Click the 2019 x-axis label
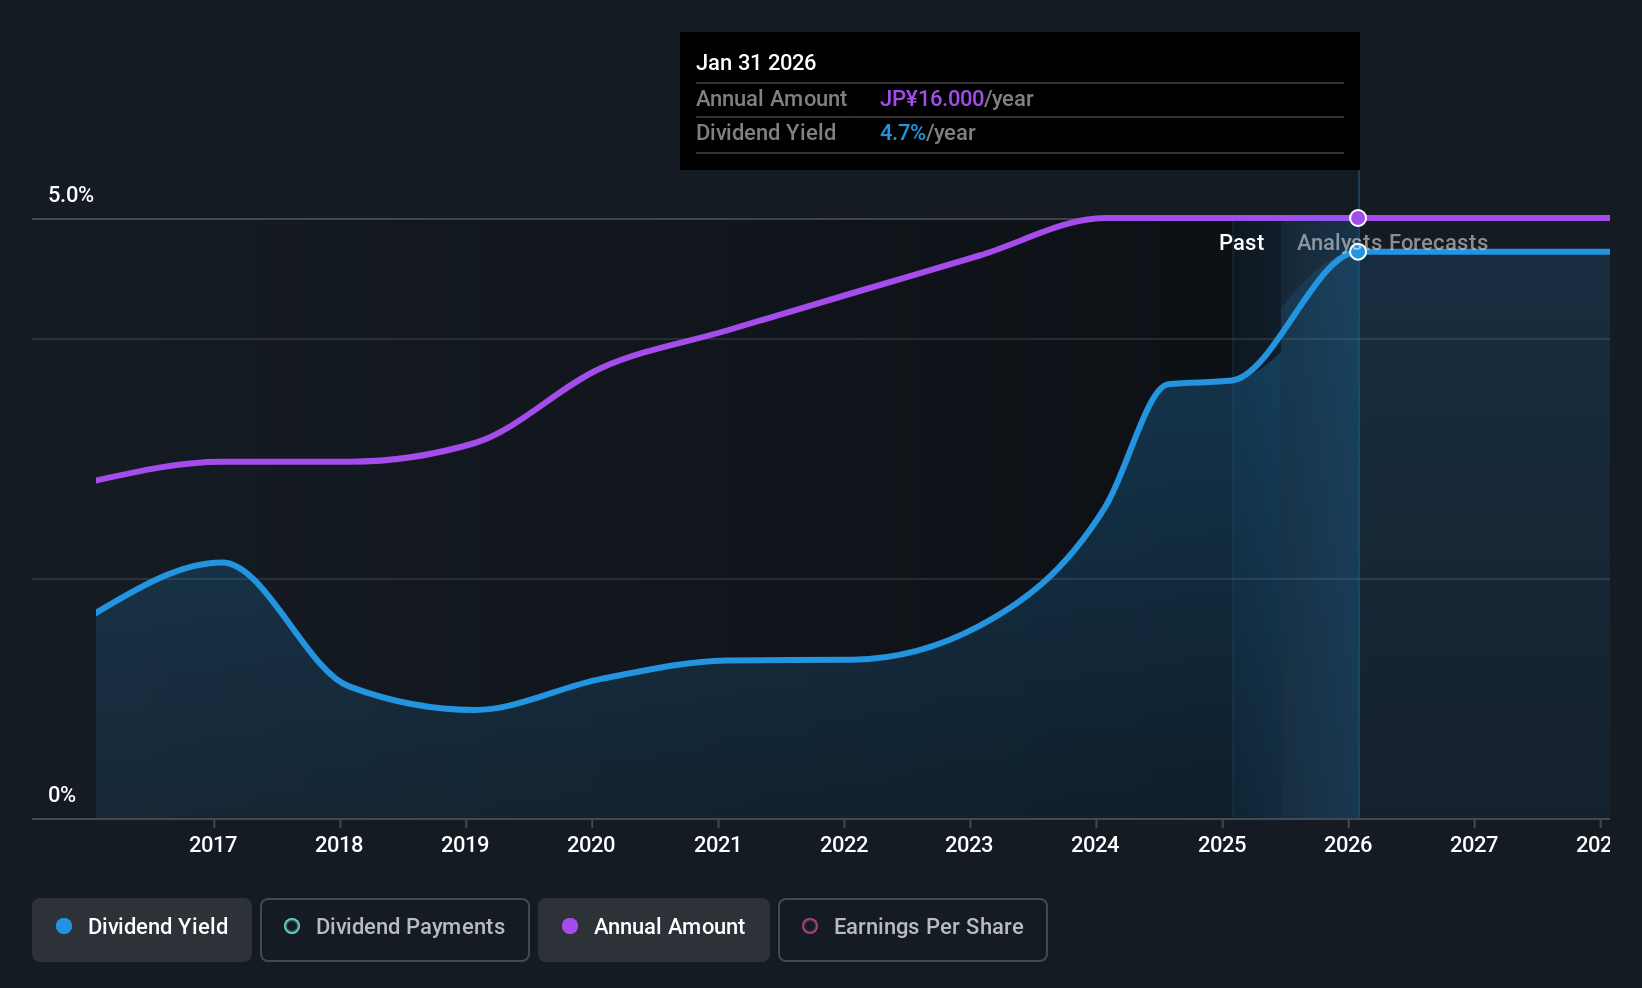 (x=465, y=845)
